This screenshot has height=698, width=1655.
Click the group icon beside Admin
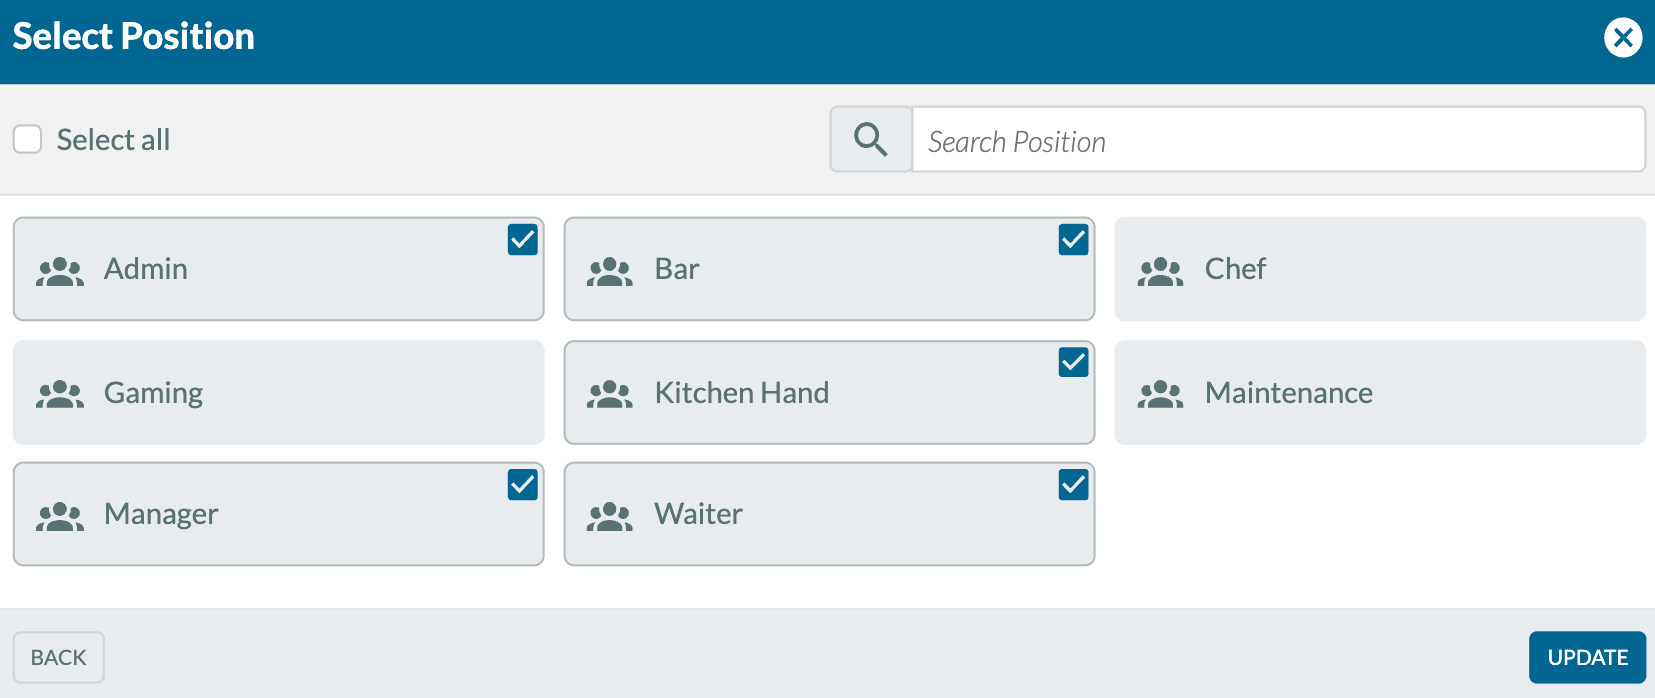pos(60,271)
